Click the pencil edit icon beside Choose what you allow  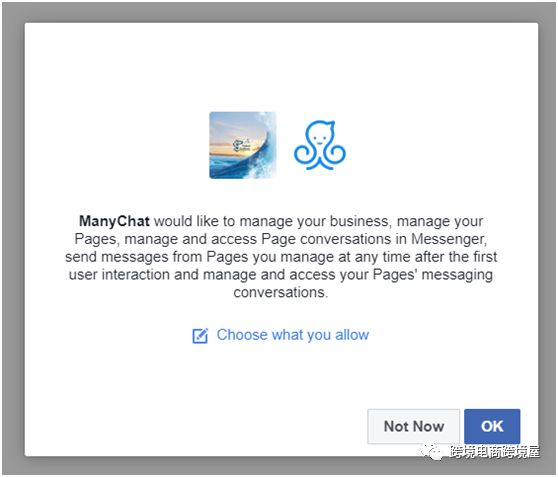(x=200, y=336)
